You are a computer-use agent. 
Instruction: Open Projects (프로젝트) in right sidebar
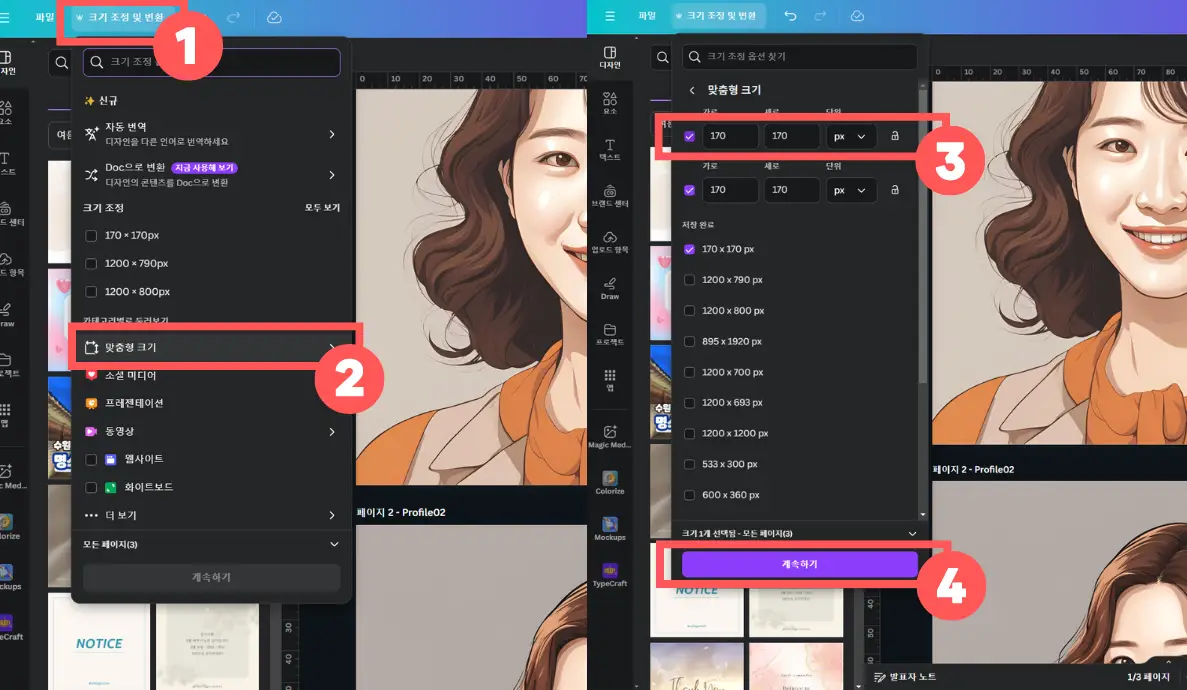[x=609, y=334]
